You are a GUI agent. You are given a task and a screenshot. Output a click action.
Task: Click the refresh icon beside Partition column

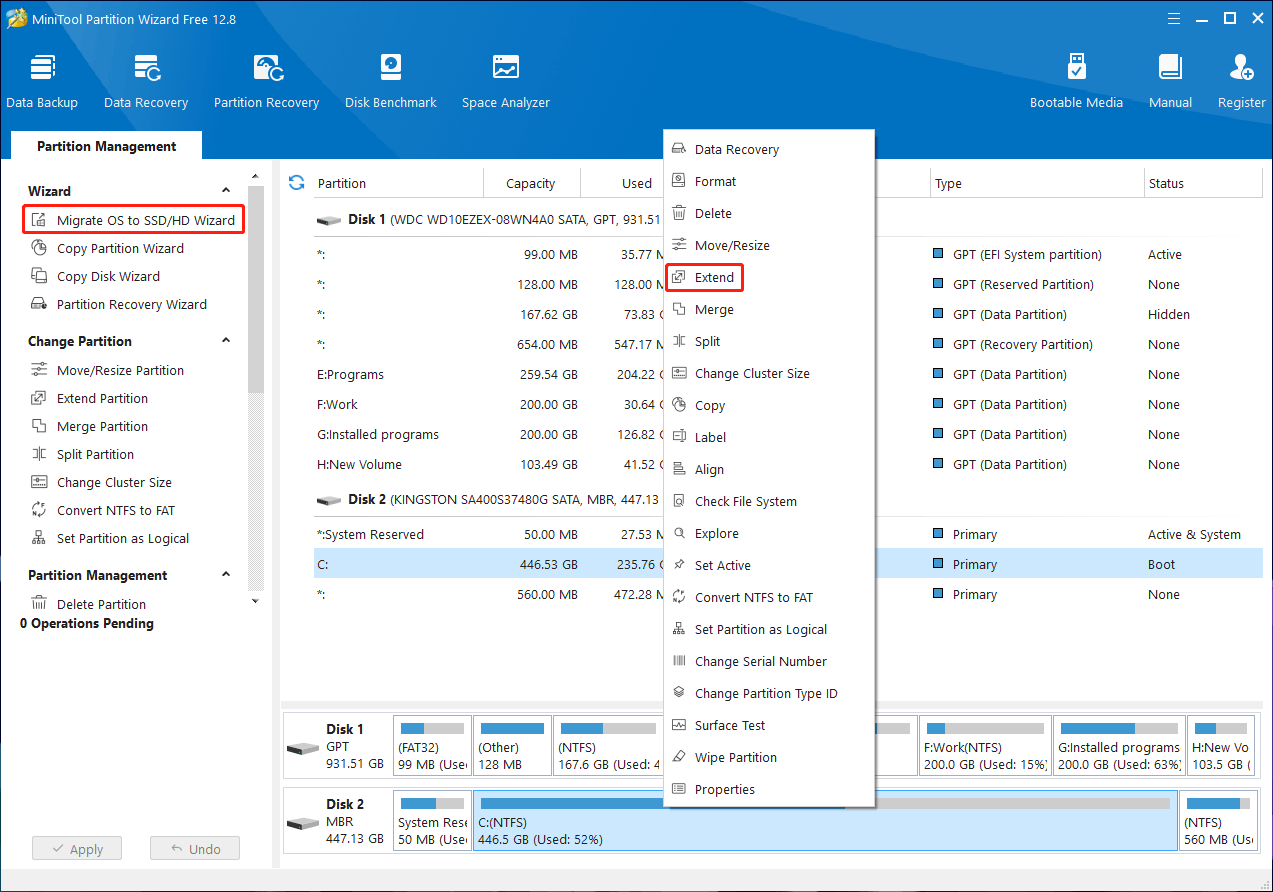(x=296, y=182)
